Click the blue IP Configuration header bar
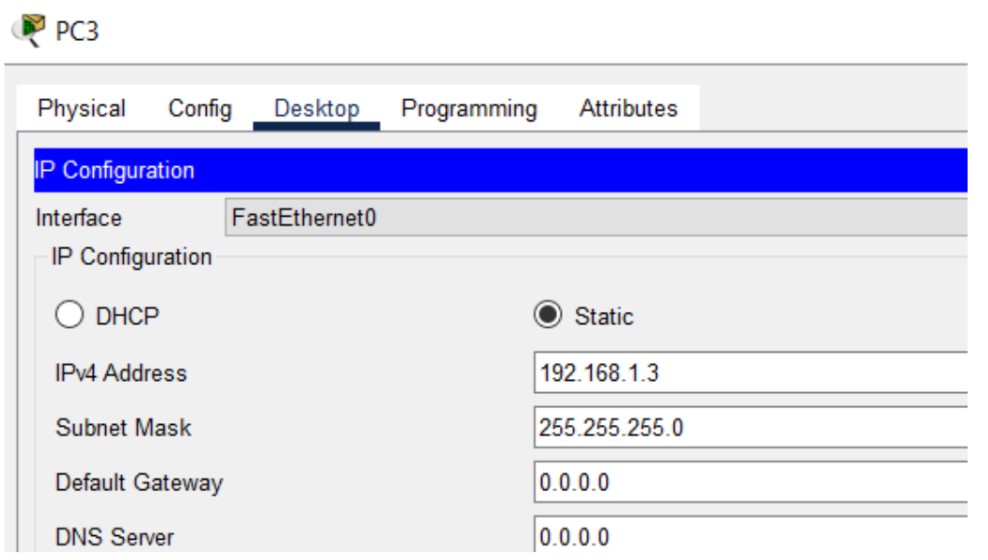 (500, 170)
